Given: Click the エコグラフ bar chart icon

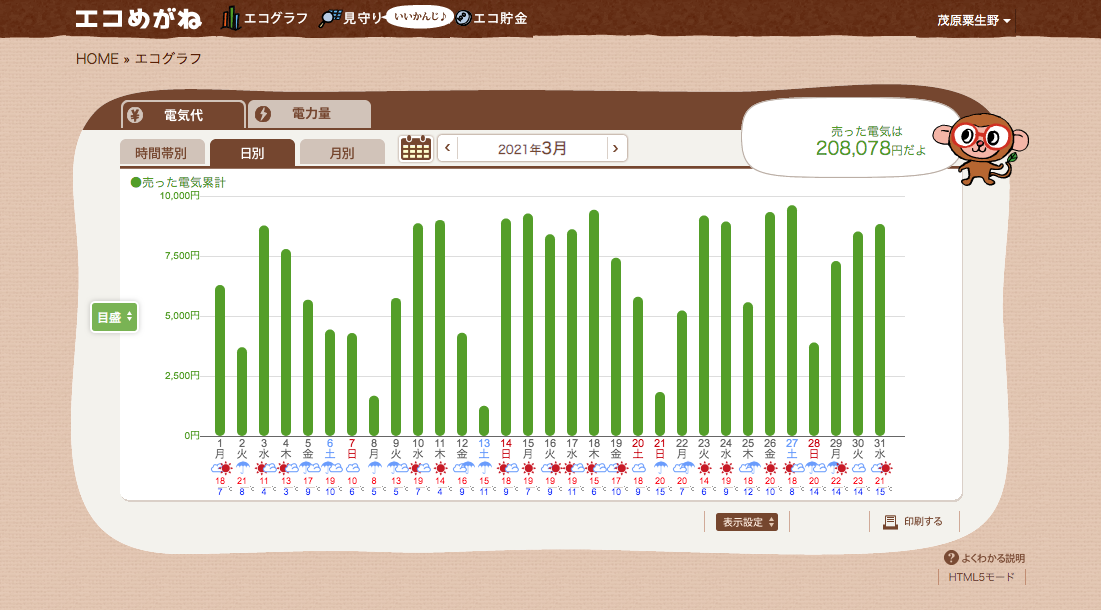Looking at the screenshot, I should coord(230,18).
